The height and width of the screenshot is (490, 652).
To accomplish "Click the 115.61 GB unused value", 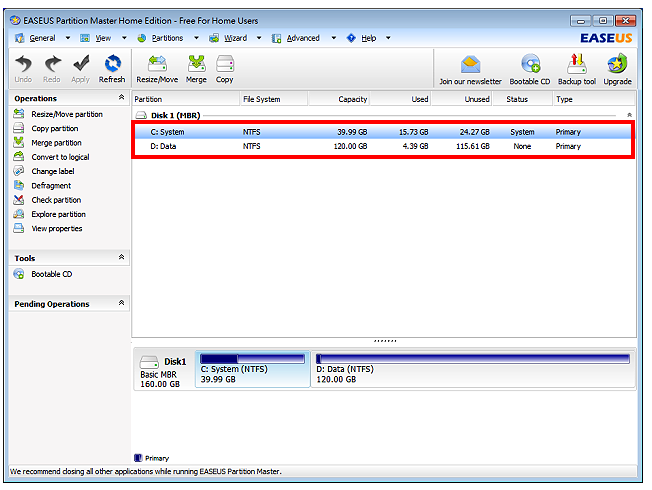I will click(473, 146).
